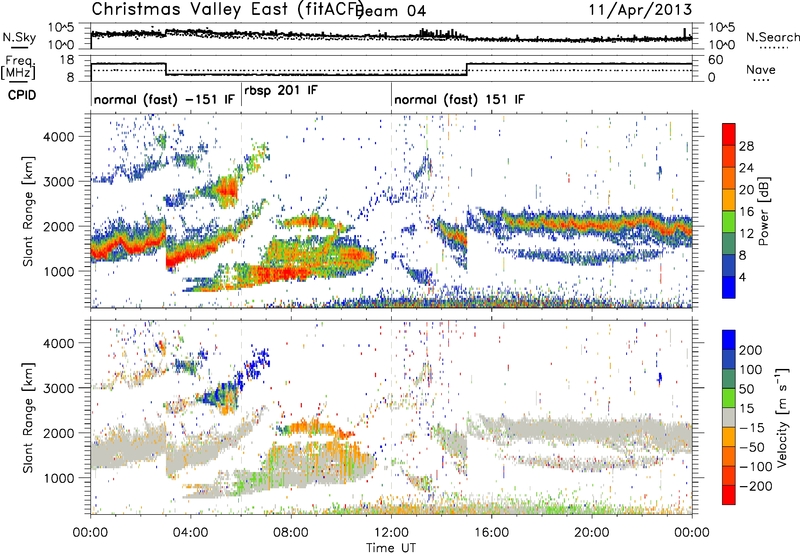Viewport: 800px width, 554px height.
Task: Click the title "Christmas Valley East (fitACF)"
Action: [x=228, y=9]
